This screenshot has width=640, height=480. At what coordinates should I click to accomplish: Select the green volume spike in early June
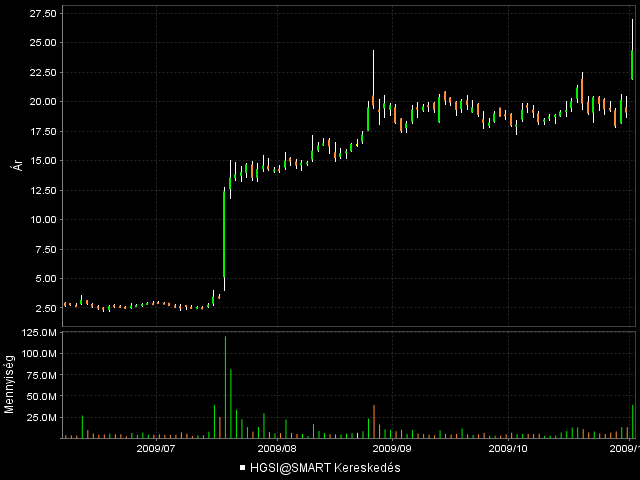pos(82,427)
